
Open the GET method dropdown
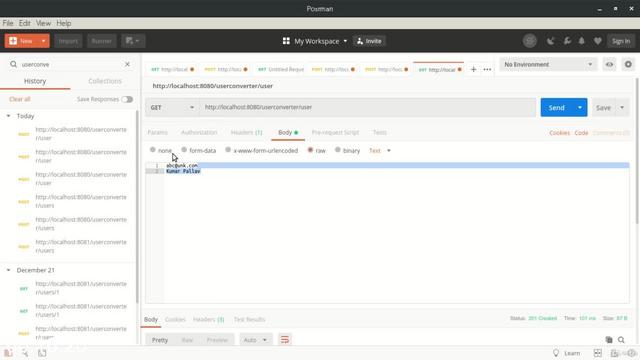pos(172,107)
